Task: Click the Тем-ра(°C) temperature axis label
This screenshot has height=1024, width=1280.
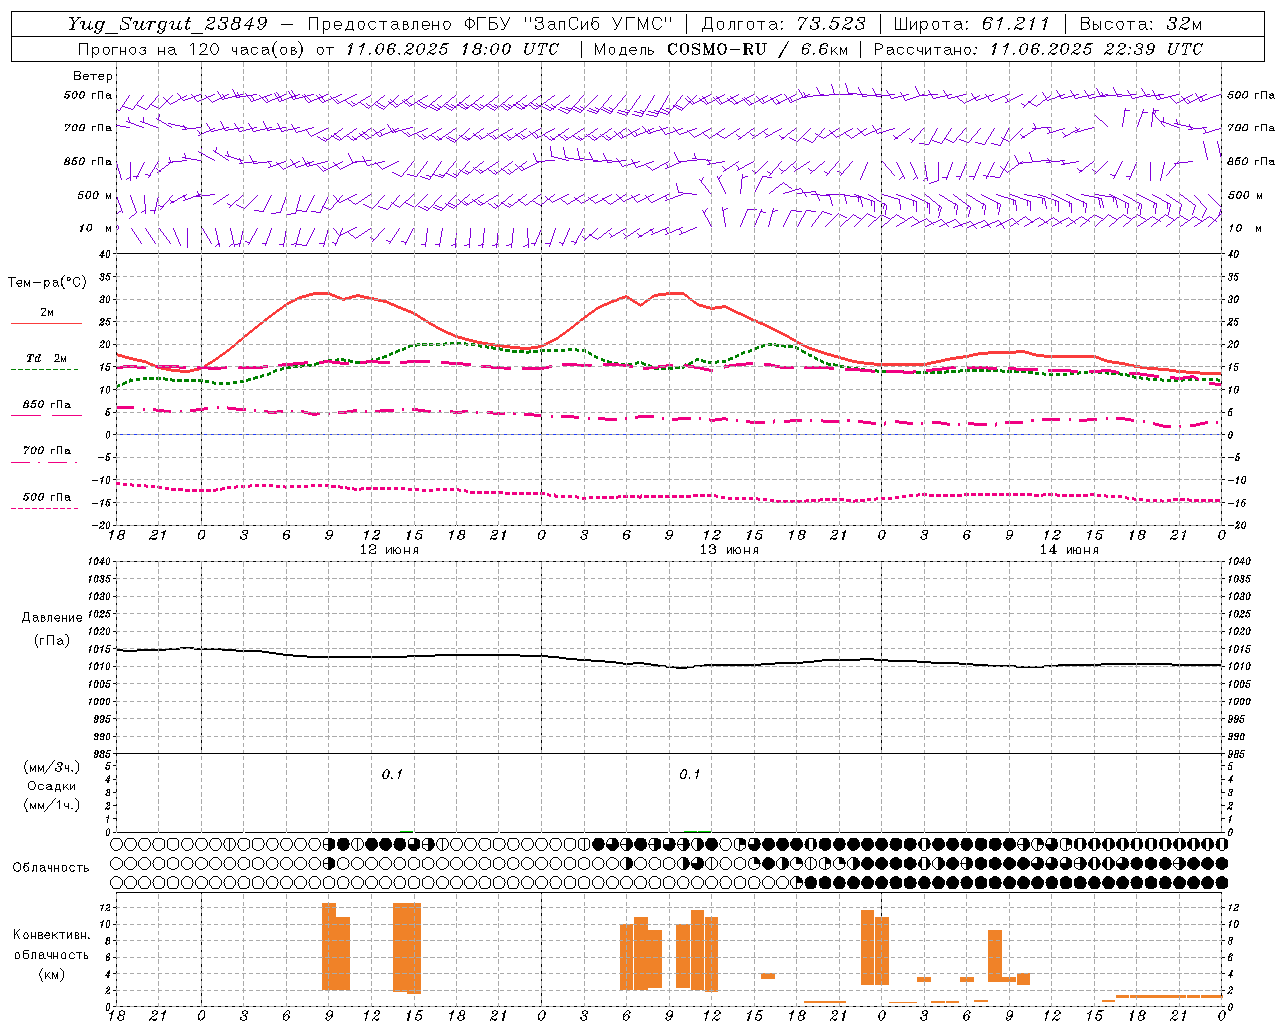Action: [47, 283]
